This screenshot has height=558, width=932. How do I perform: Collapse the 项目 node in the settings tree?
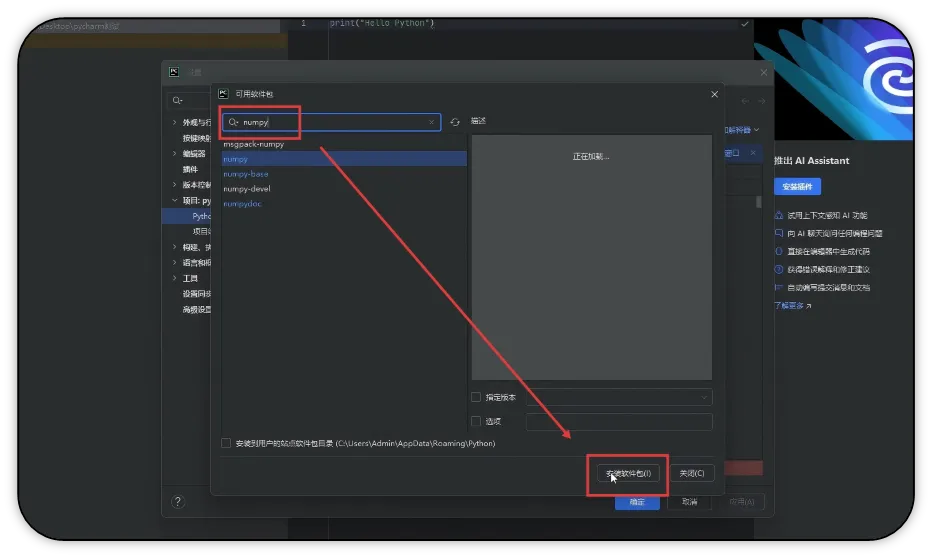pos(175,200)
